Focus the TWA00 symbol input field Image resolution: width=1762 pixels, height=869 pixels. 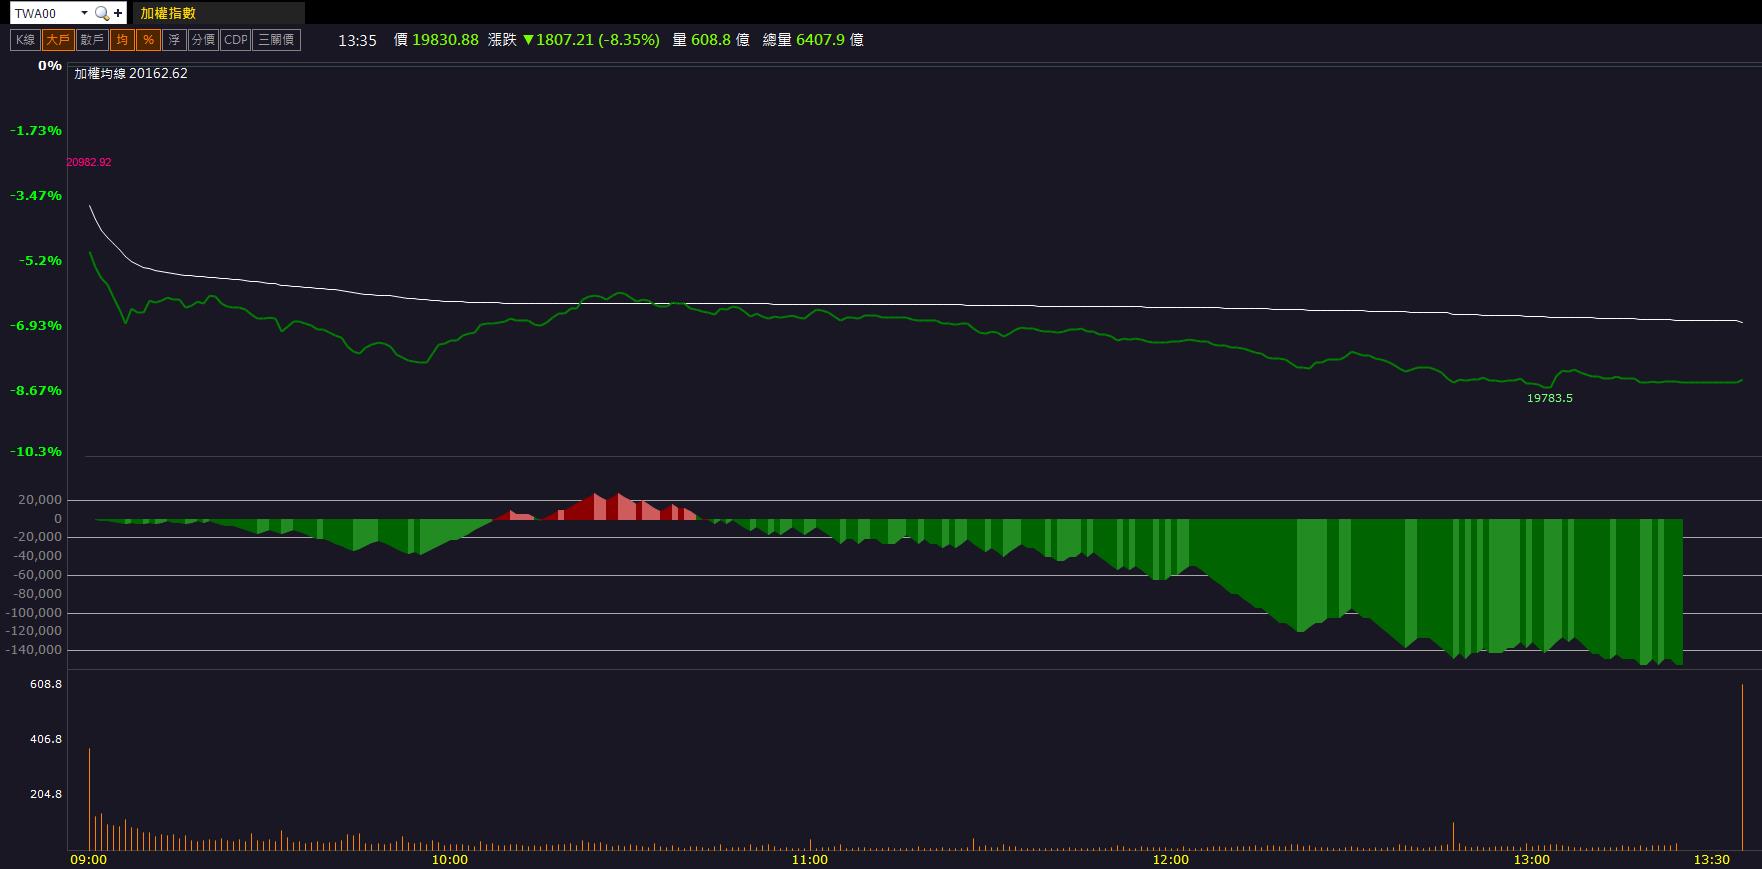tap(44, 13)
